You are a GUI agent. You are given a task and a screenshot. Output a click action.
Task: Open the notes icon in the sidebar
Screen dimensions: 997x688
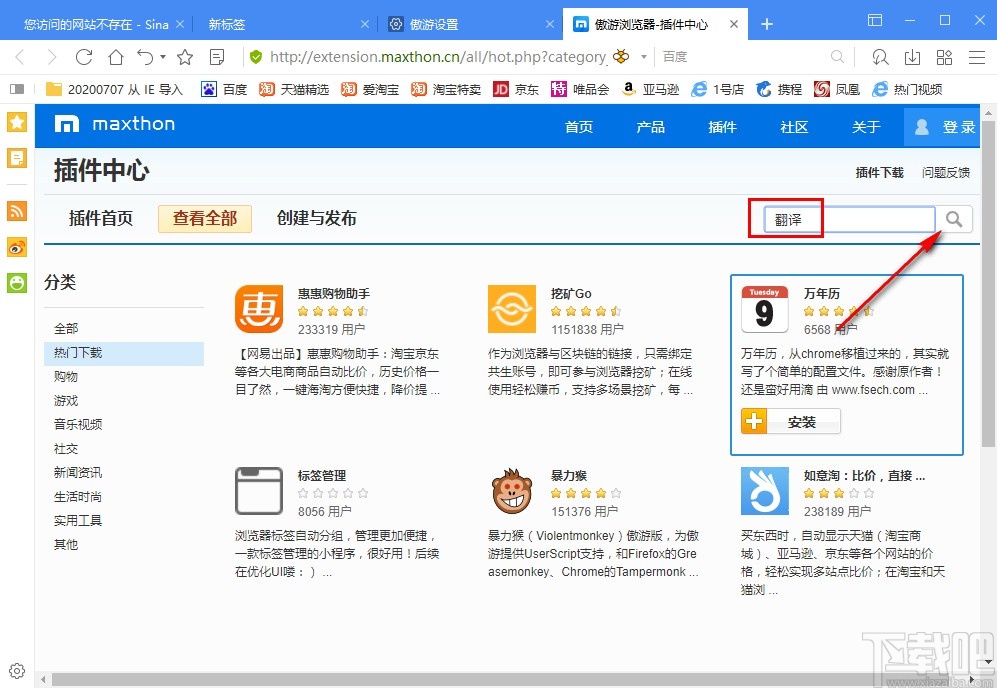pos(17,158)
